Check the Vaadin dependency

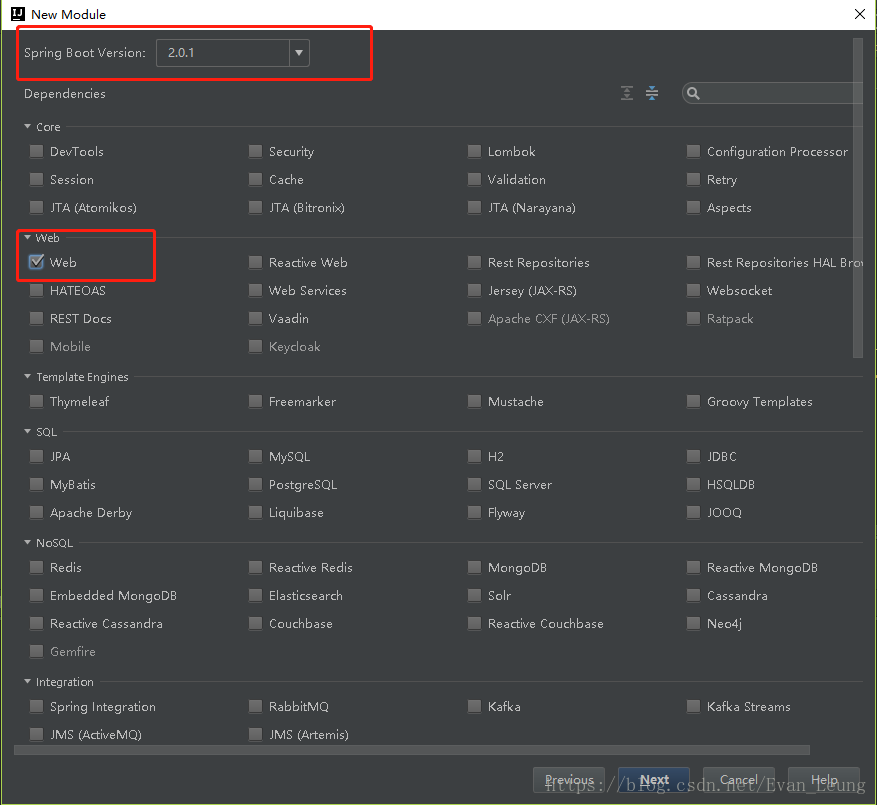tap(256, 318)
